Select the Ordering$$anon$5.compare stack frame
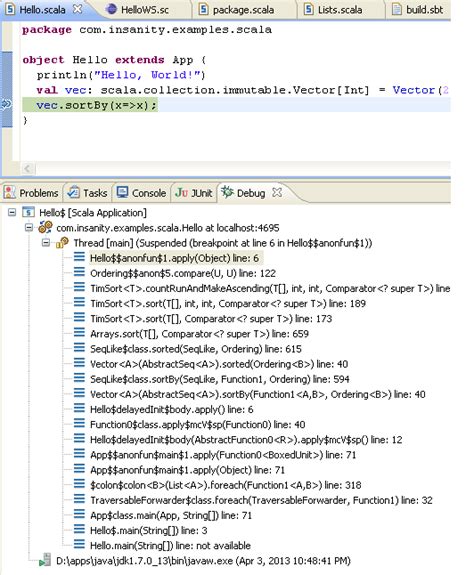474x575 pixels. [x=183, y=273]
